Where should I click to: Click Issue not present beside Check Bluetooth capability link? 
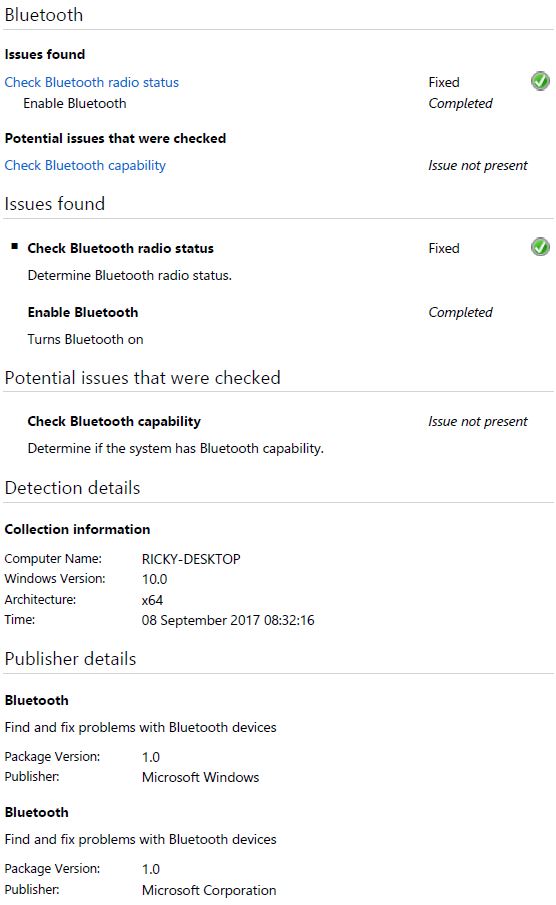(477, 166)
